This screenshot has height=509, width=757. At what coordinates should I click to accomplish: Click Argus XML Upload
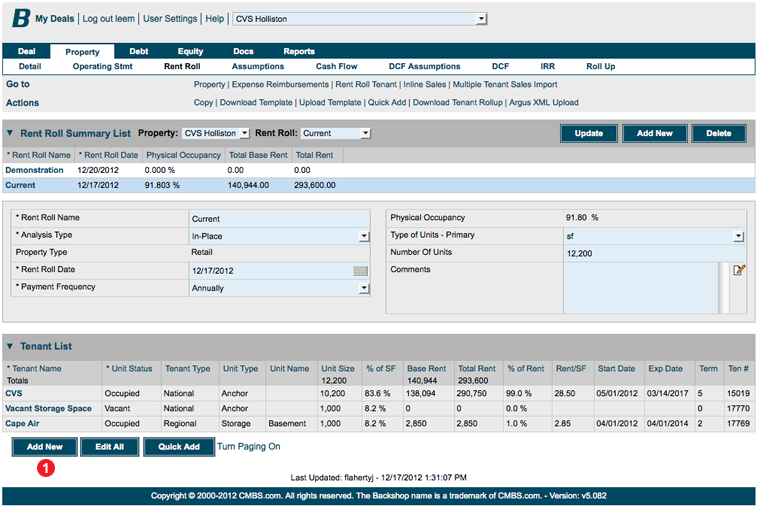[544, 102]
